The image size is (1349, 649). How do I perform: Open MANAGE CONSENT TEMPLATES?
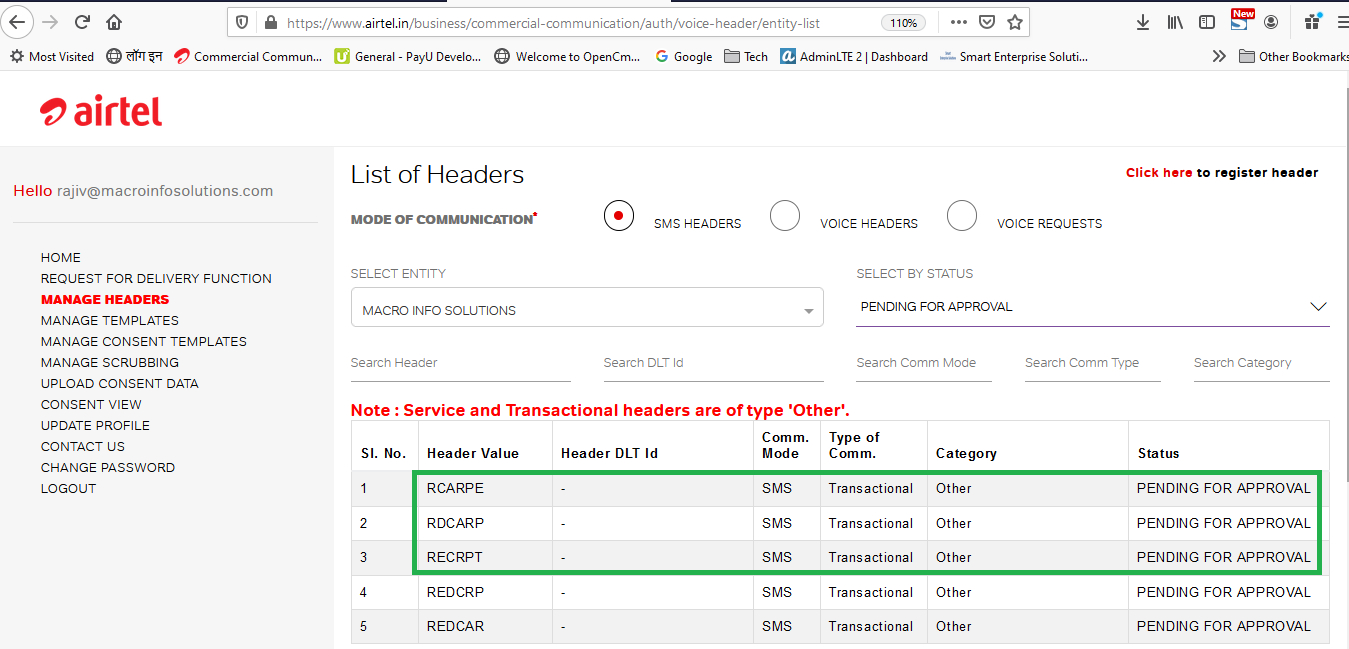(x=144, y=341)
